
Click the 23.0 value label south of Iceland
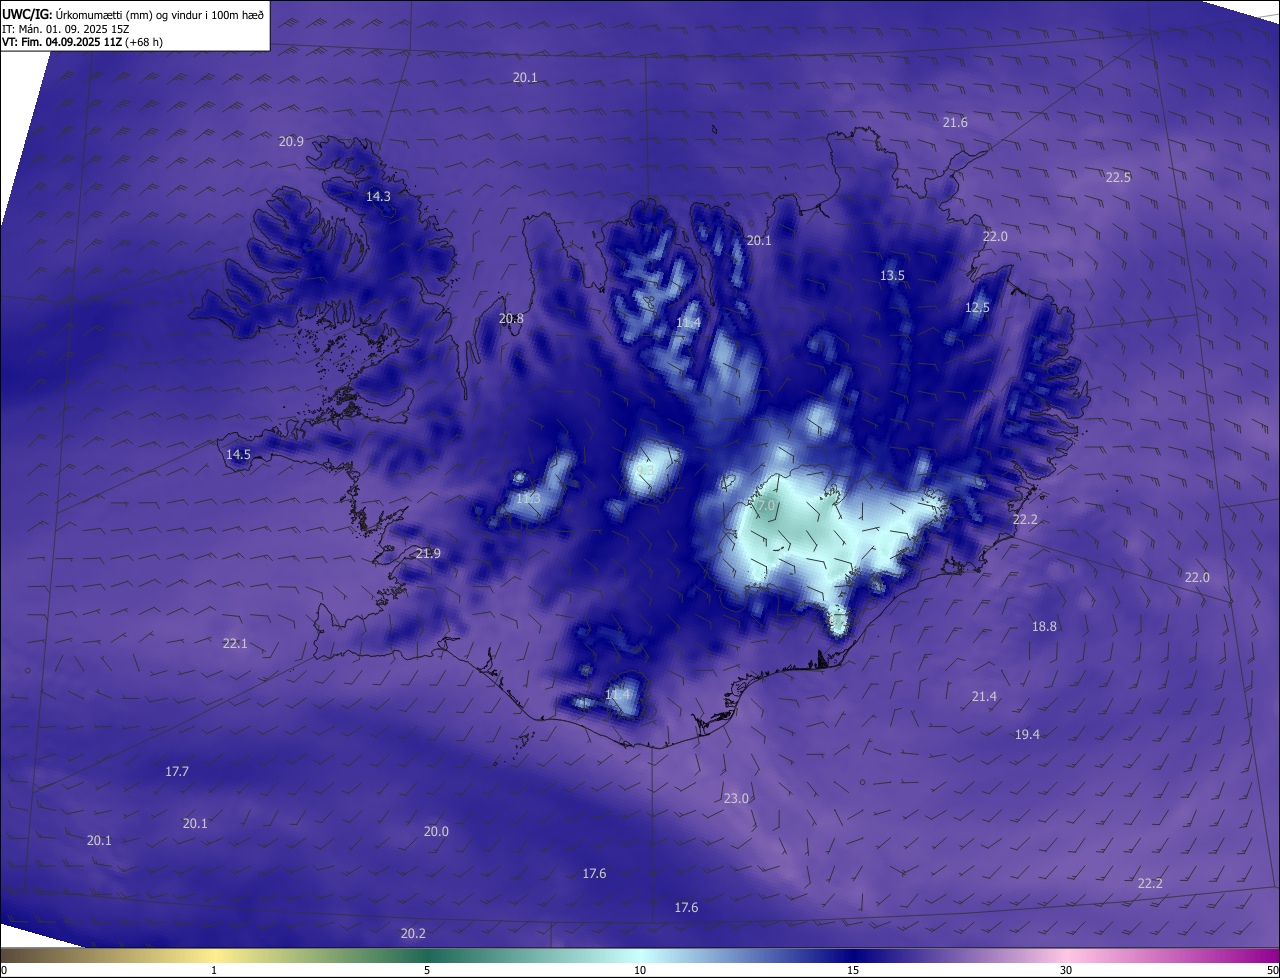tap(736, 798)
